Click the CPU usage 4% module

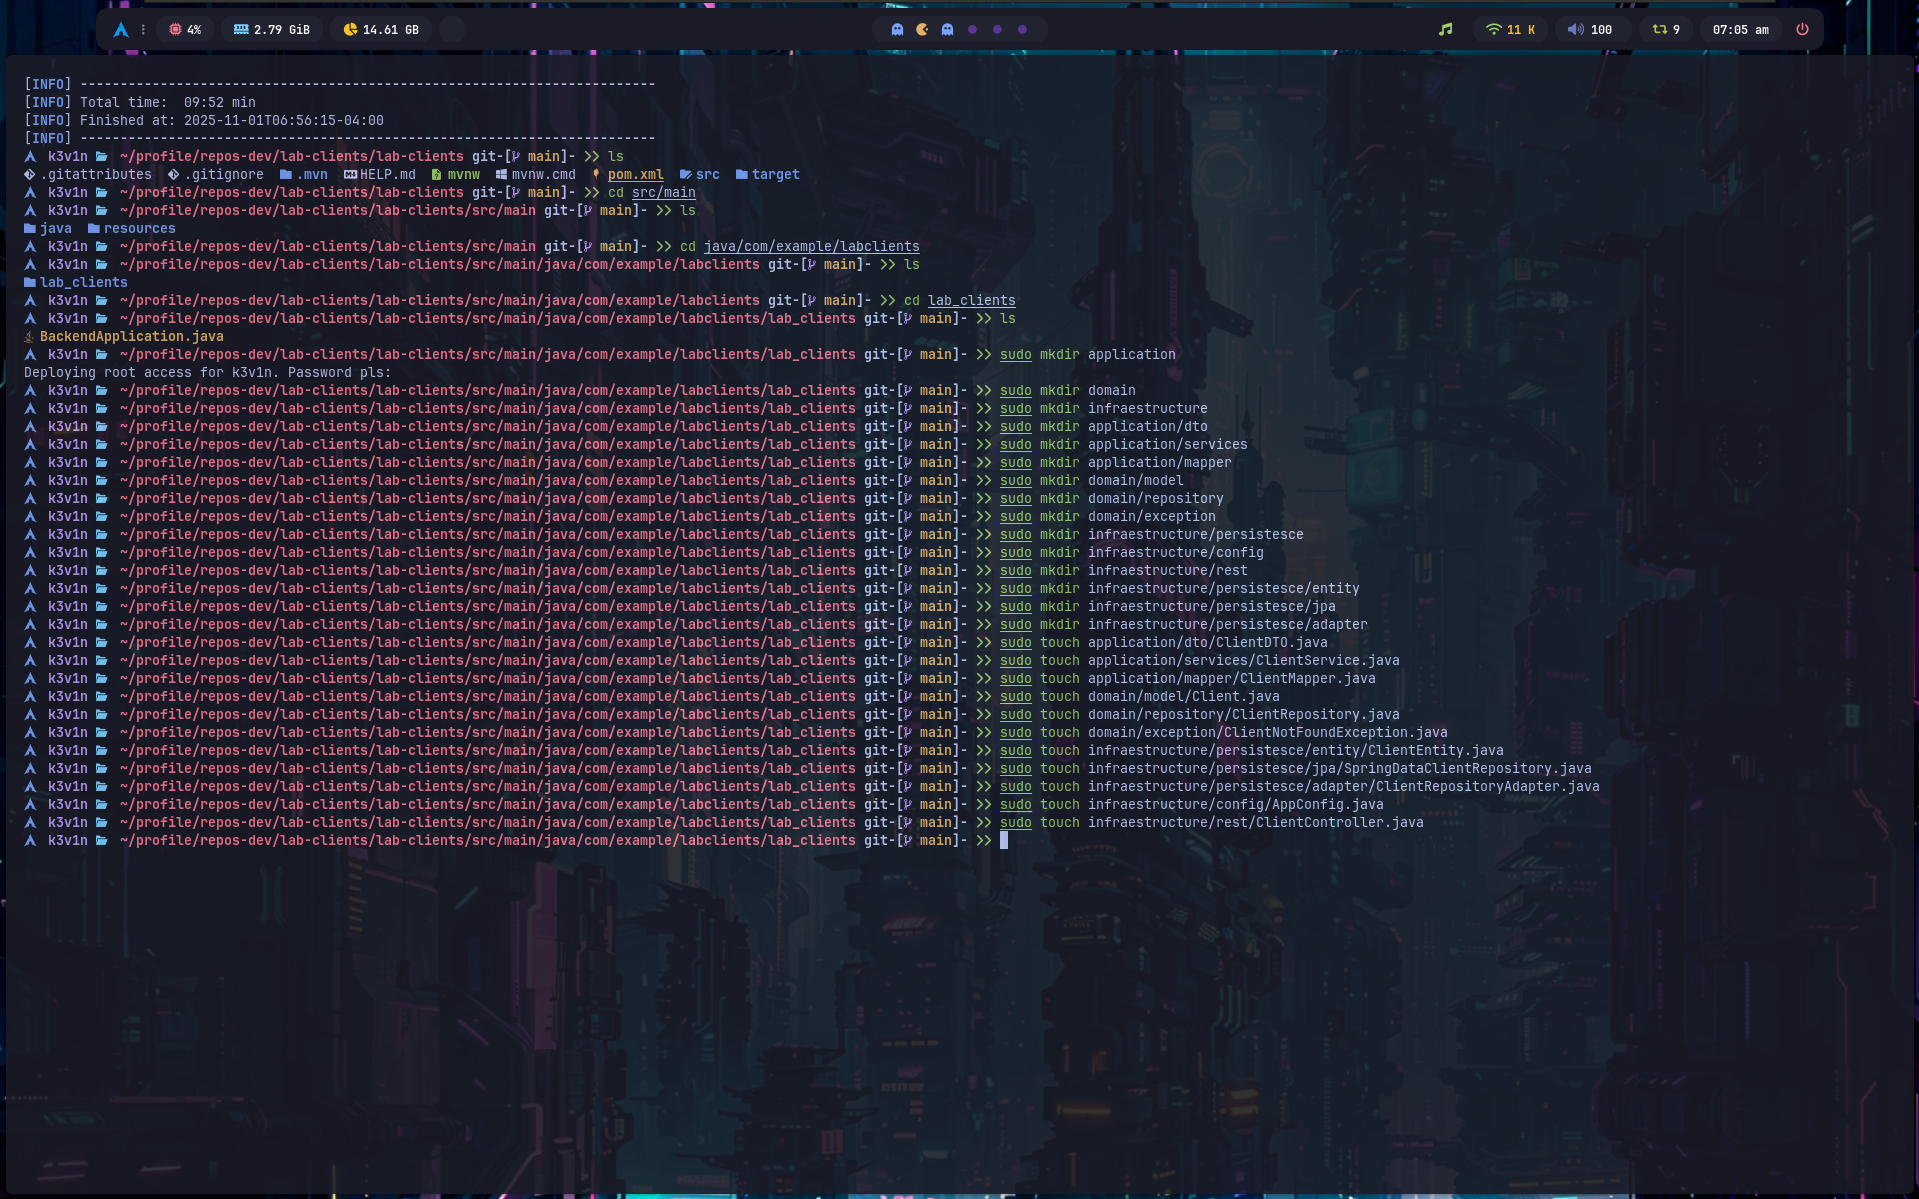[x=185, y=30]
